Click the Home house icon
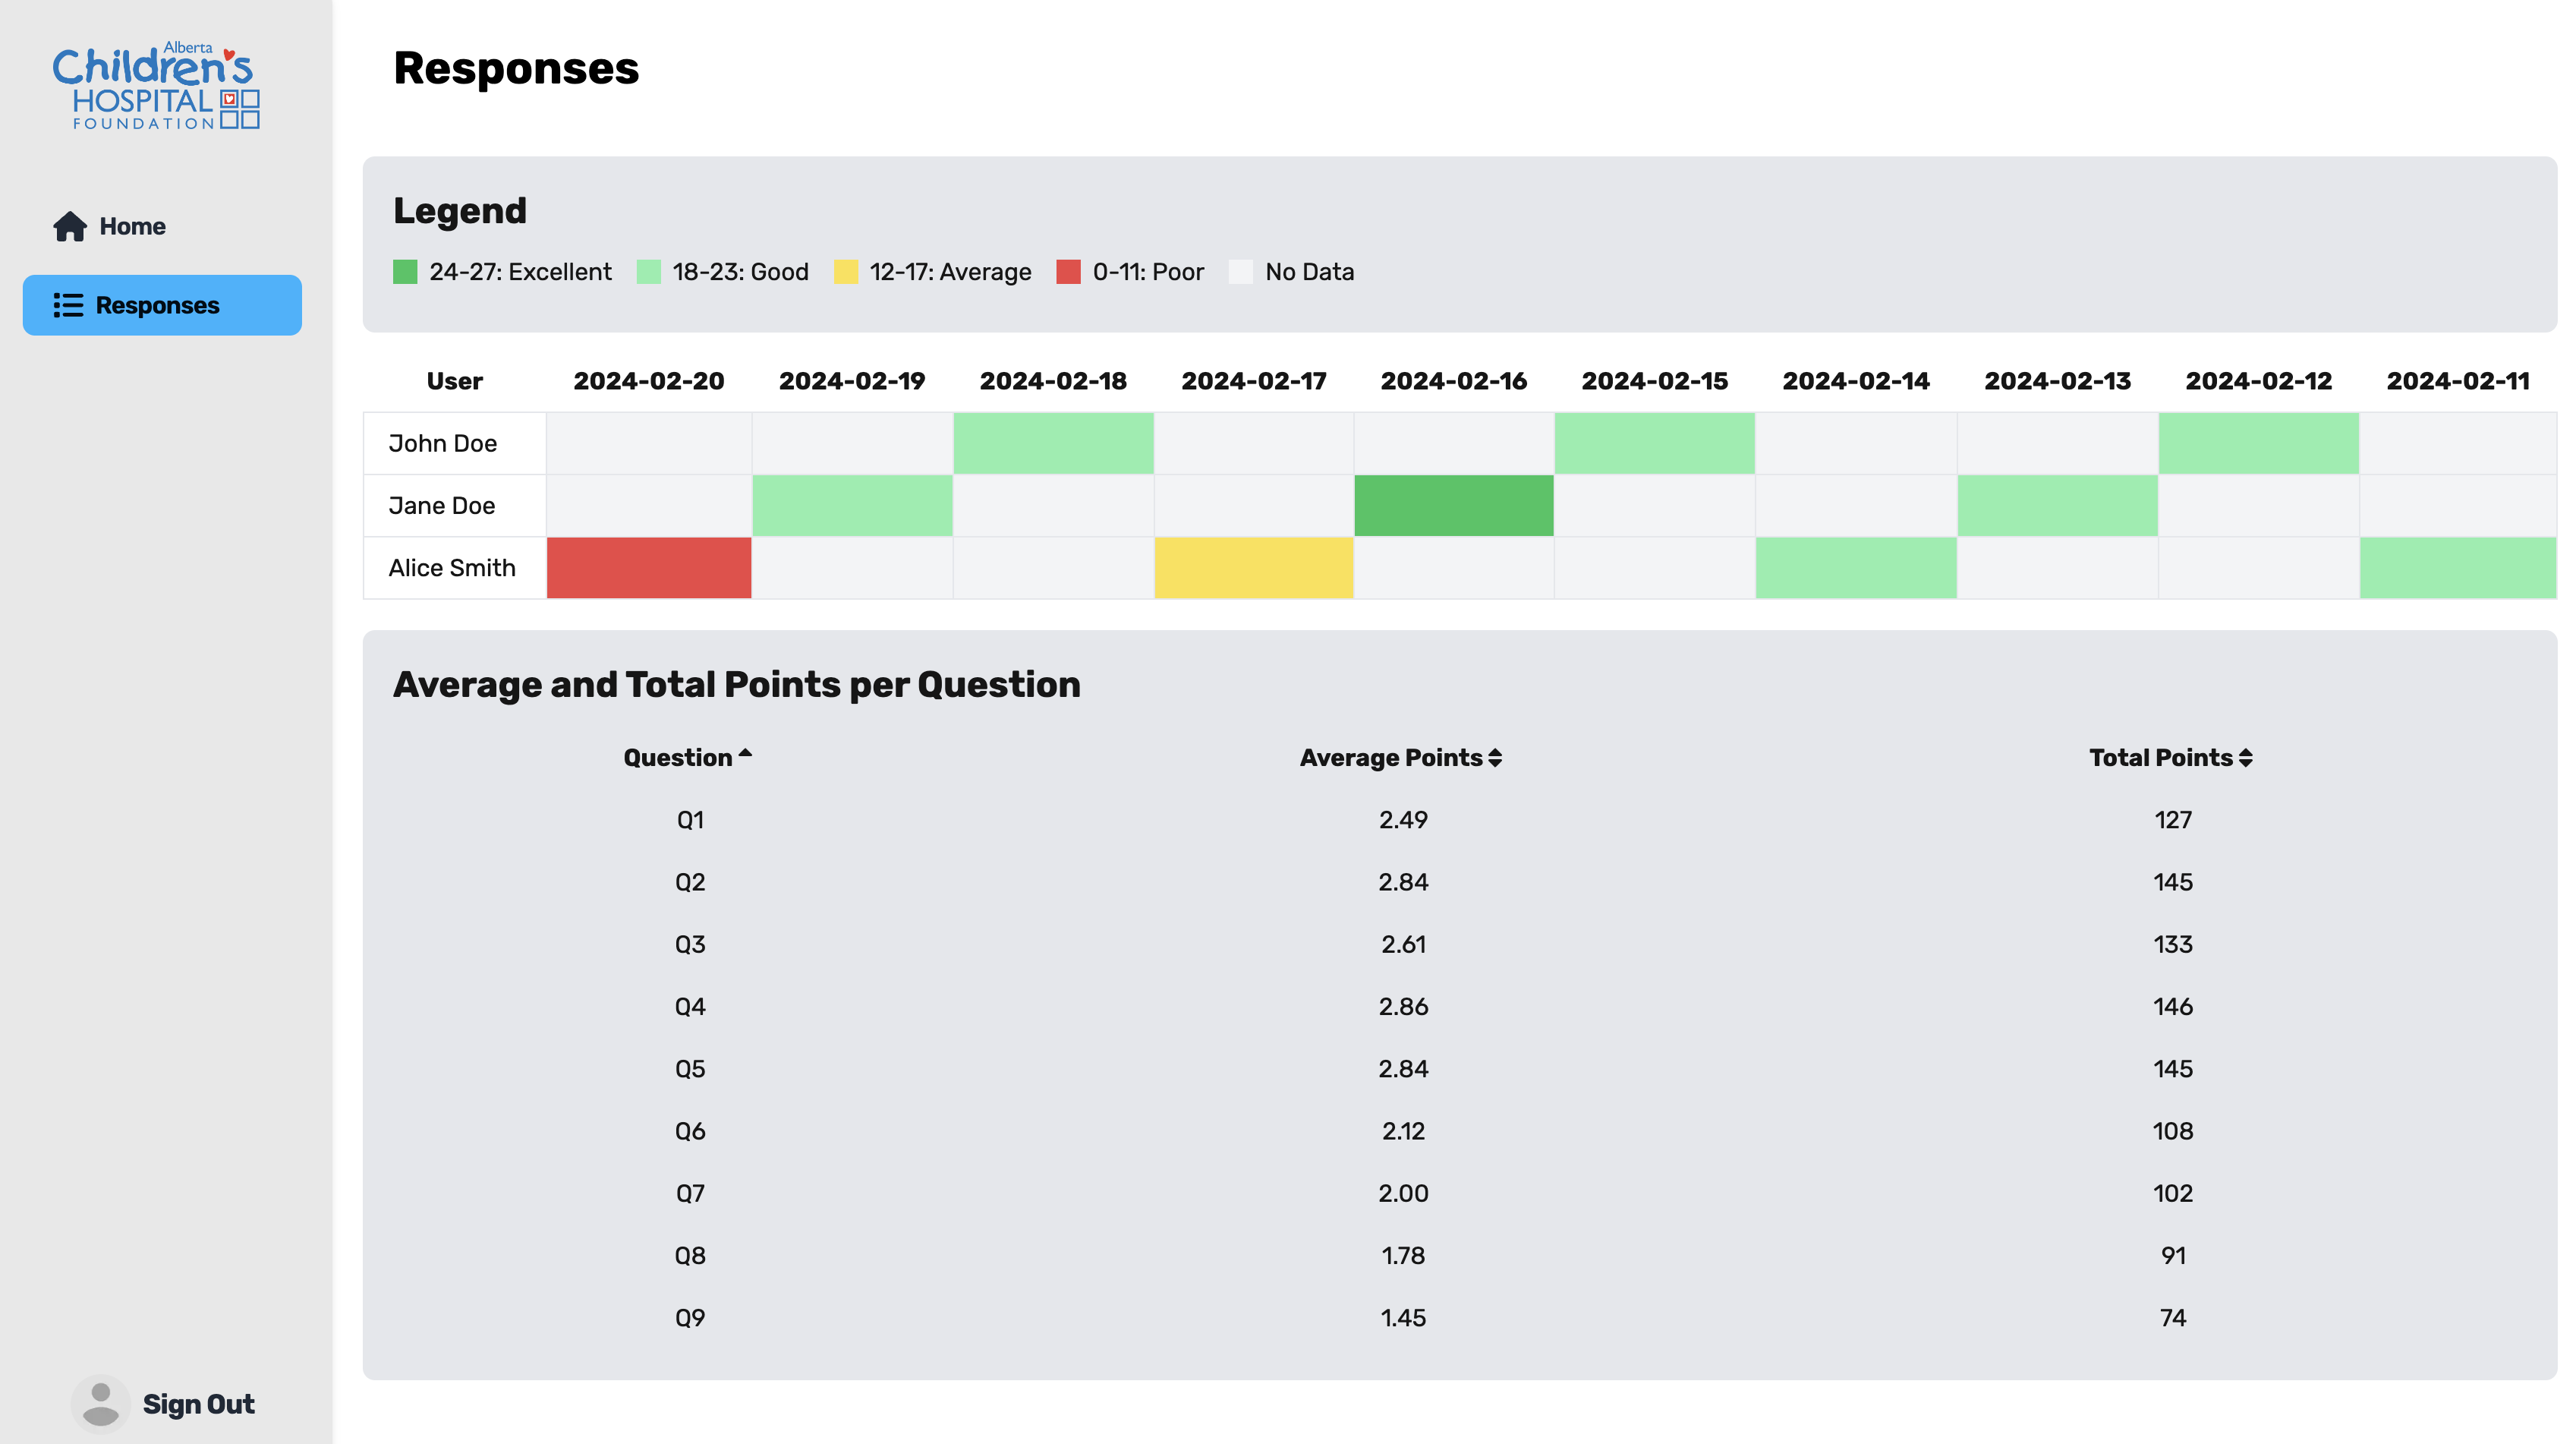This screenshot has width=2576, height=1444. tap(70, 226)
